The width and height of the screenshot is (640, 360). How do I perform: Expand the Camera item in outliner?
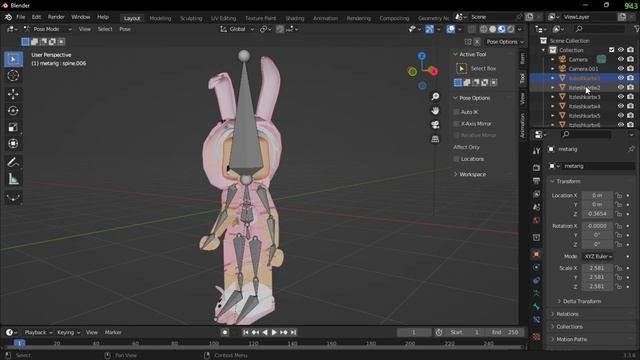pos(553,59)
